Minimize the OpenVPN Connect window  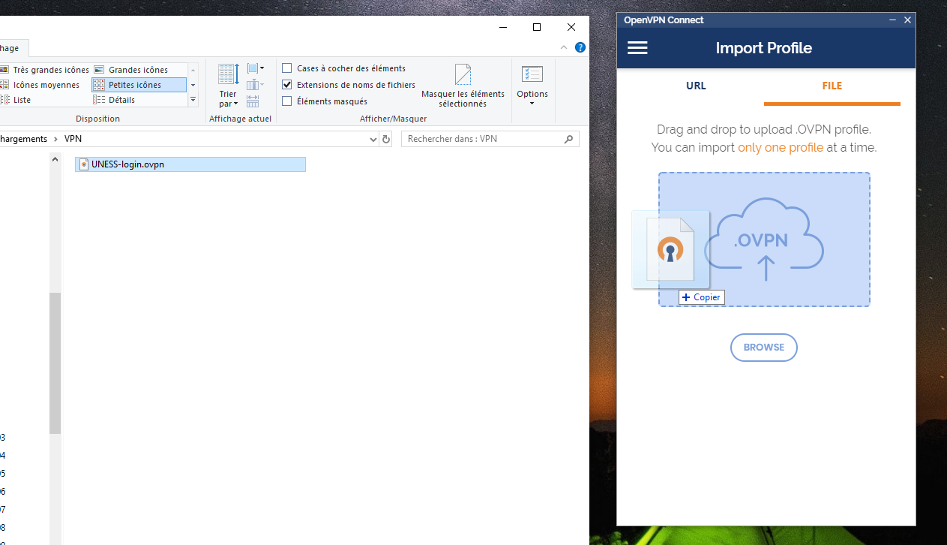pyautogui.click(x=892, y=20)
